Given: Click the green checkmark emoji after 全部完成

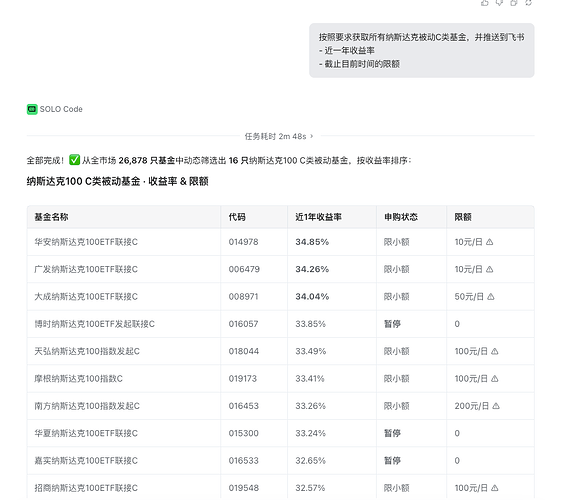Looking at the screenshot, I should [75, 160].
